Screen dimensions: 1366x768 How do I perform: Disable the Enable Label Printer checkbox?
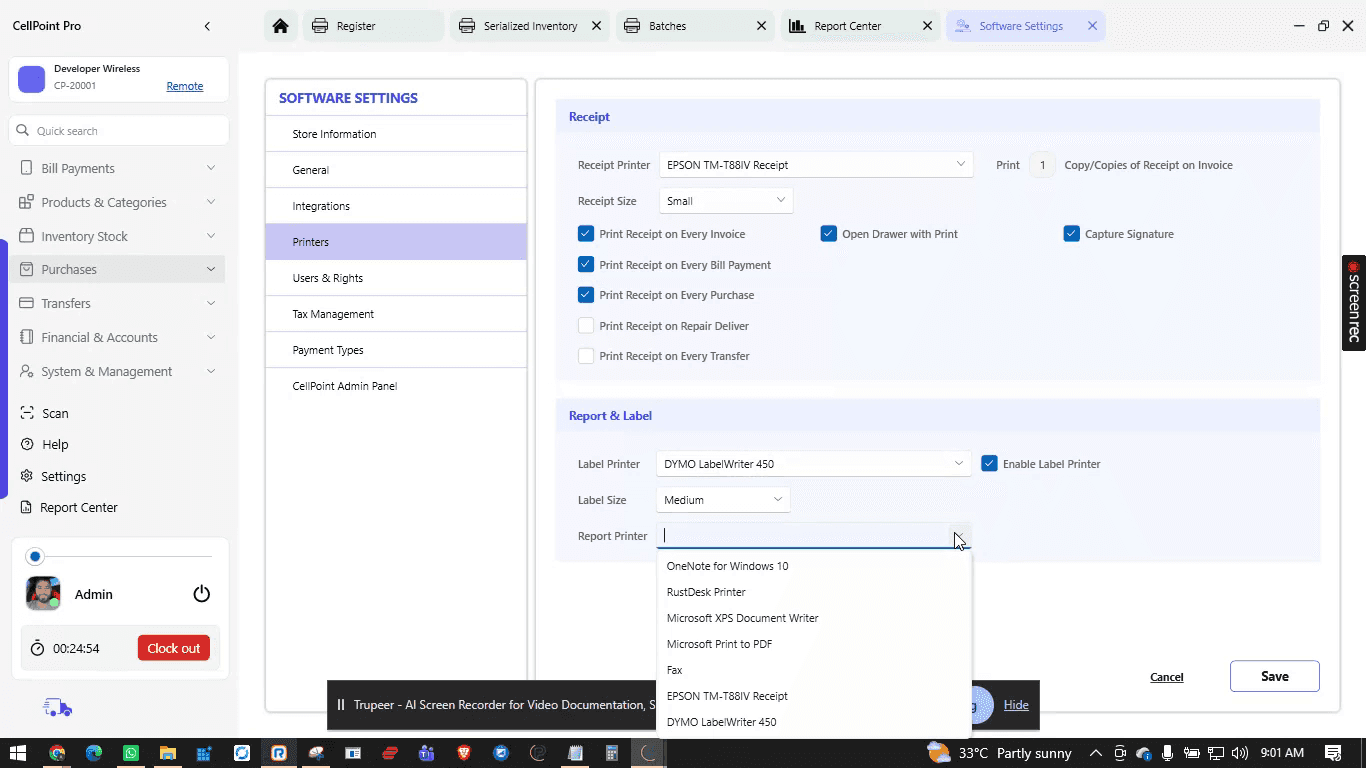(989, 464)
